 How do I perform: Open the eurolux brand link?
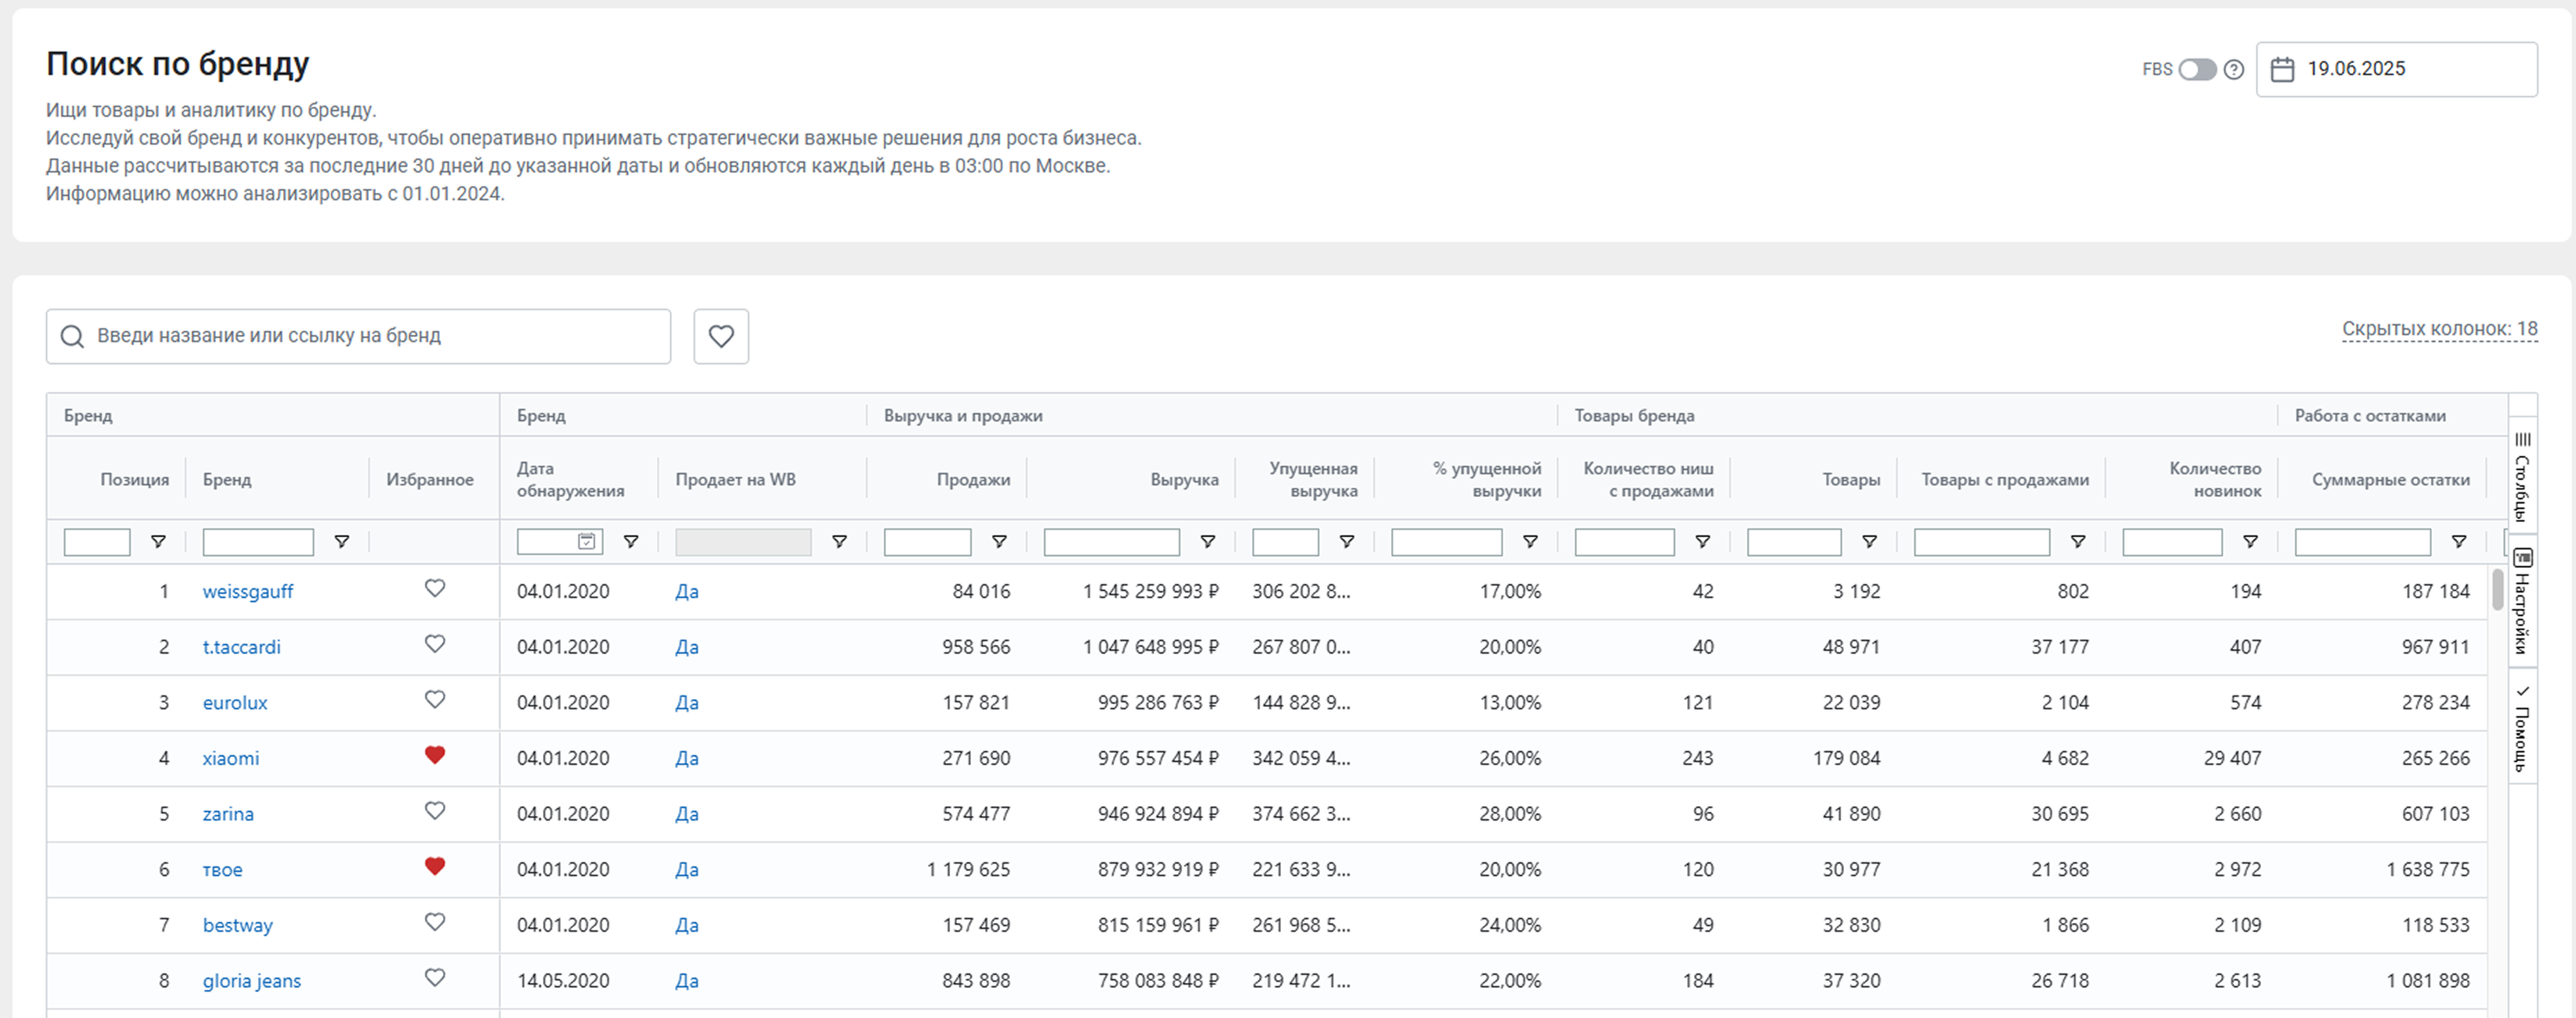click(x=235, y=703)
